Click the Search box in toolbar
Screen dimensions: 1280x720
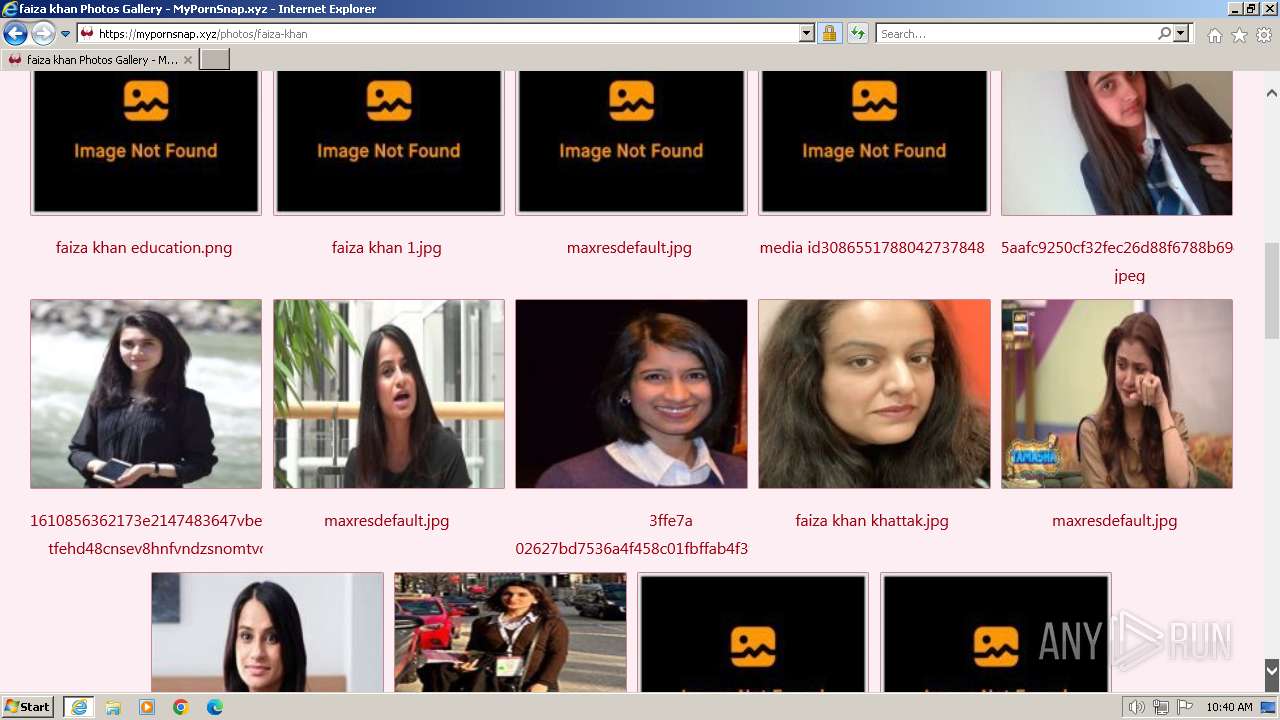pyautogui.click(x=1016, y=33)
